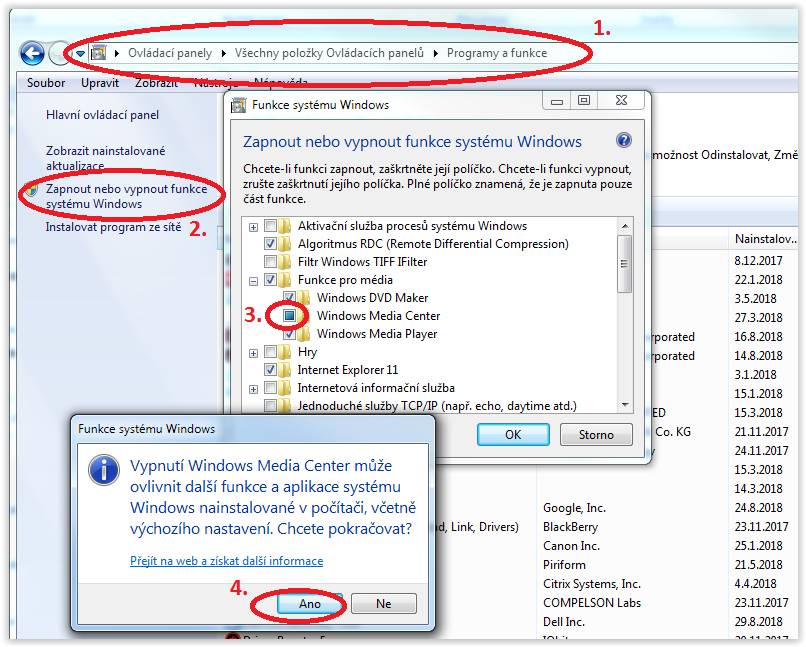Select the Windows Media Center label in tree
The width and height of the screenshot is (806, 647).
coord(378,316)
